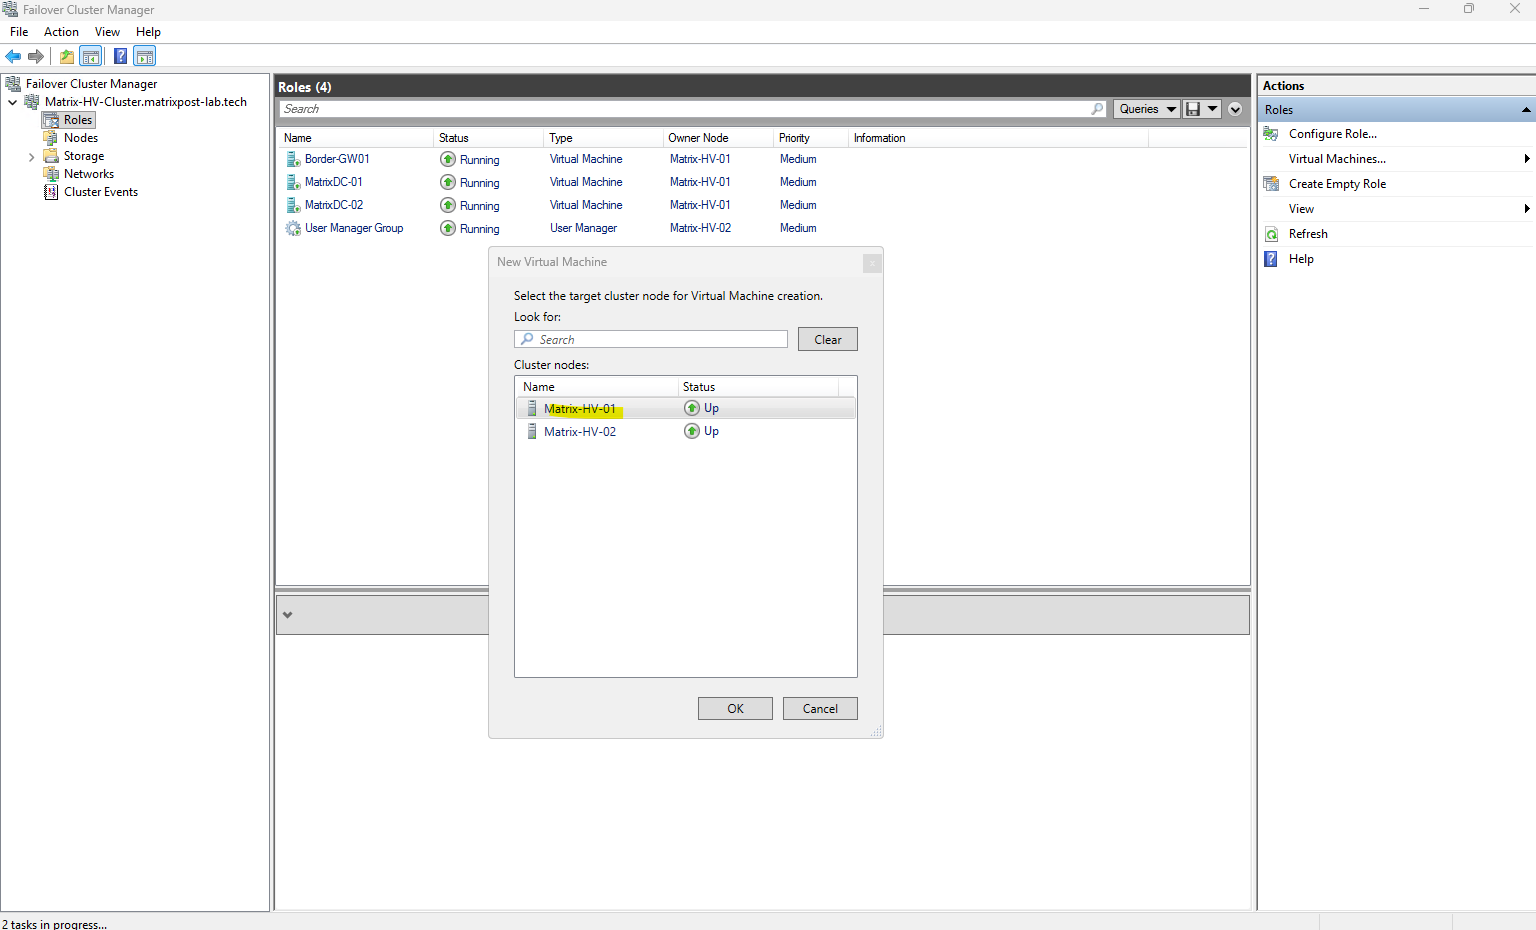Select the MatrixDC-02 role

(x=334, y=205)
